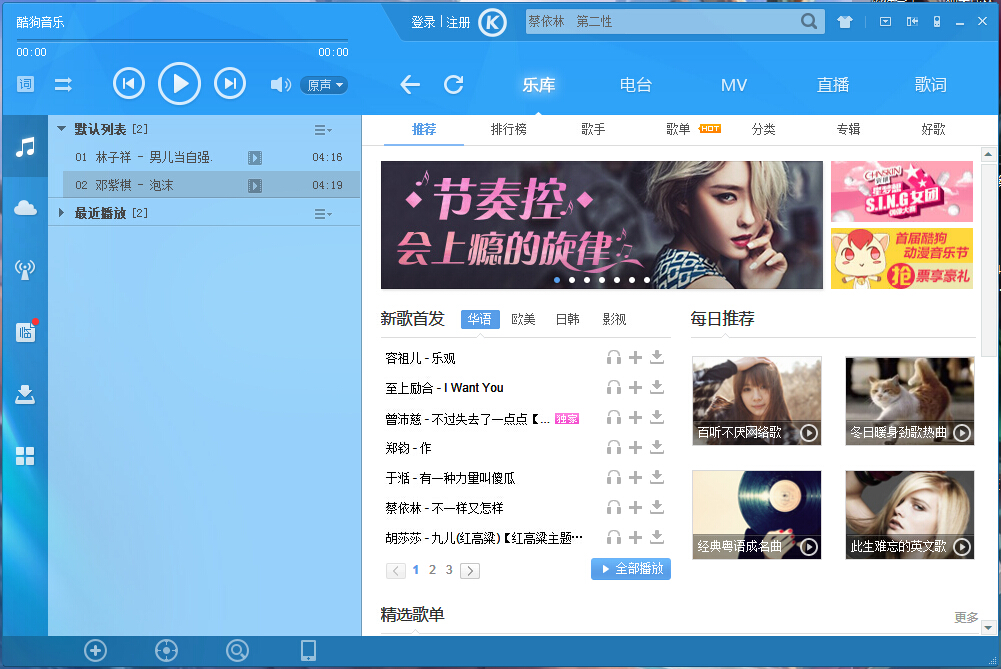Open the cloud music sidebar icon
This screenshot has width=1001, height=669.
tap(26, 208)
